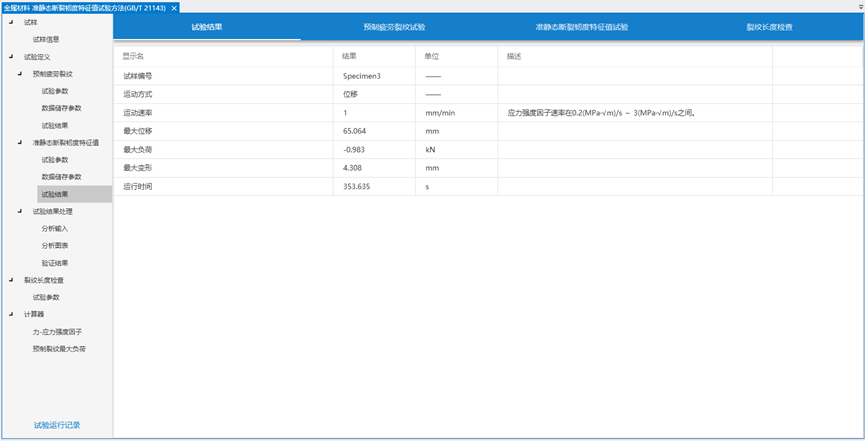The width and height of the screenshot is (865, 441).
Task: Click the 验证结果 tree item
Action: pyautogui.click(x=55, y=262)
